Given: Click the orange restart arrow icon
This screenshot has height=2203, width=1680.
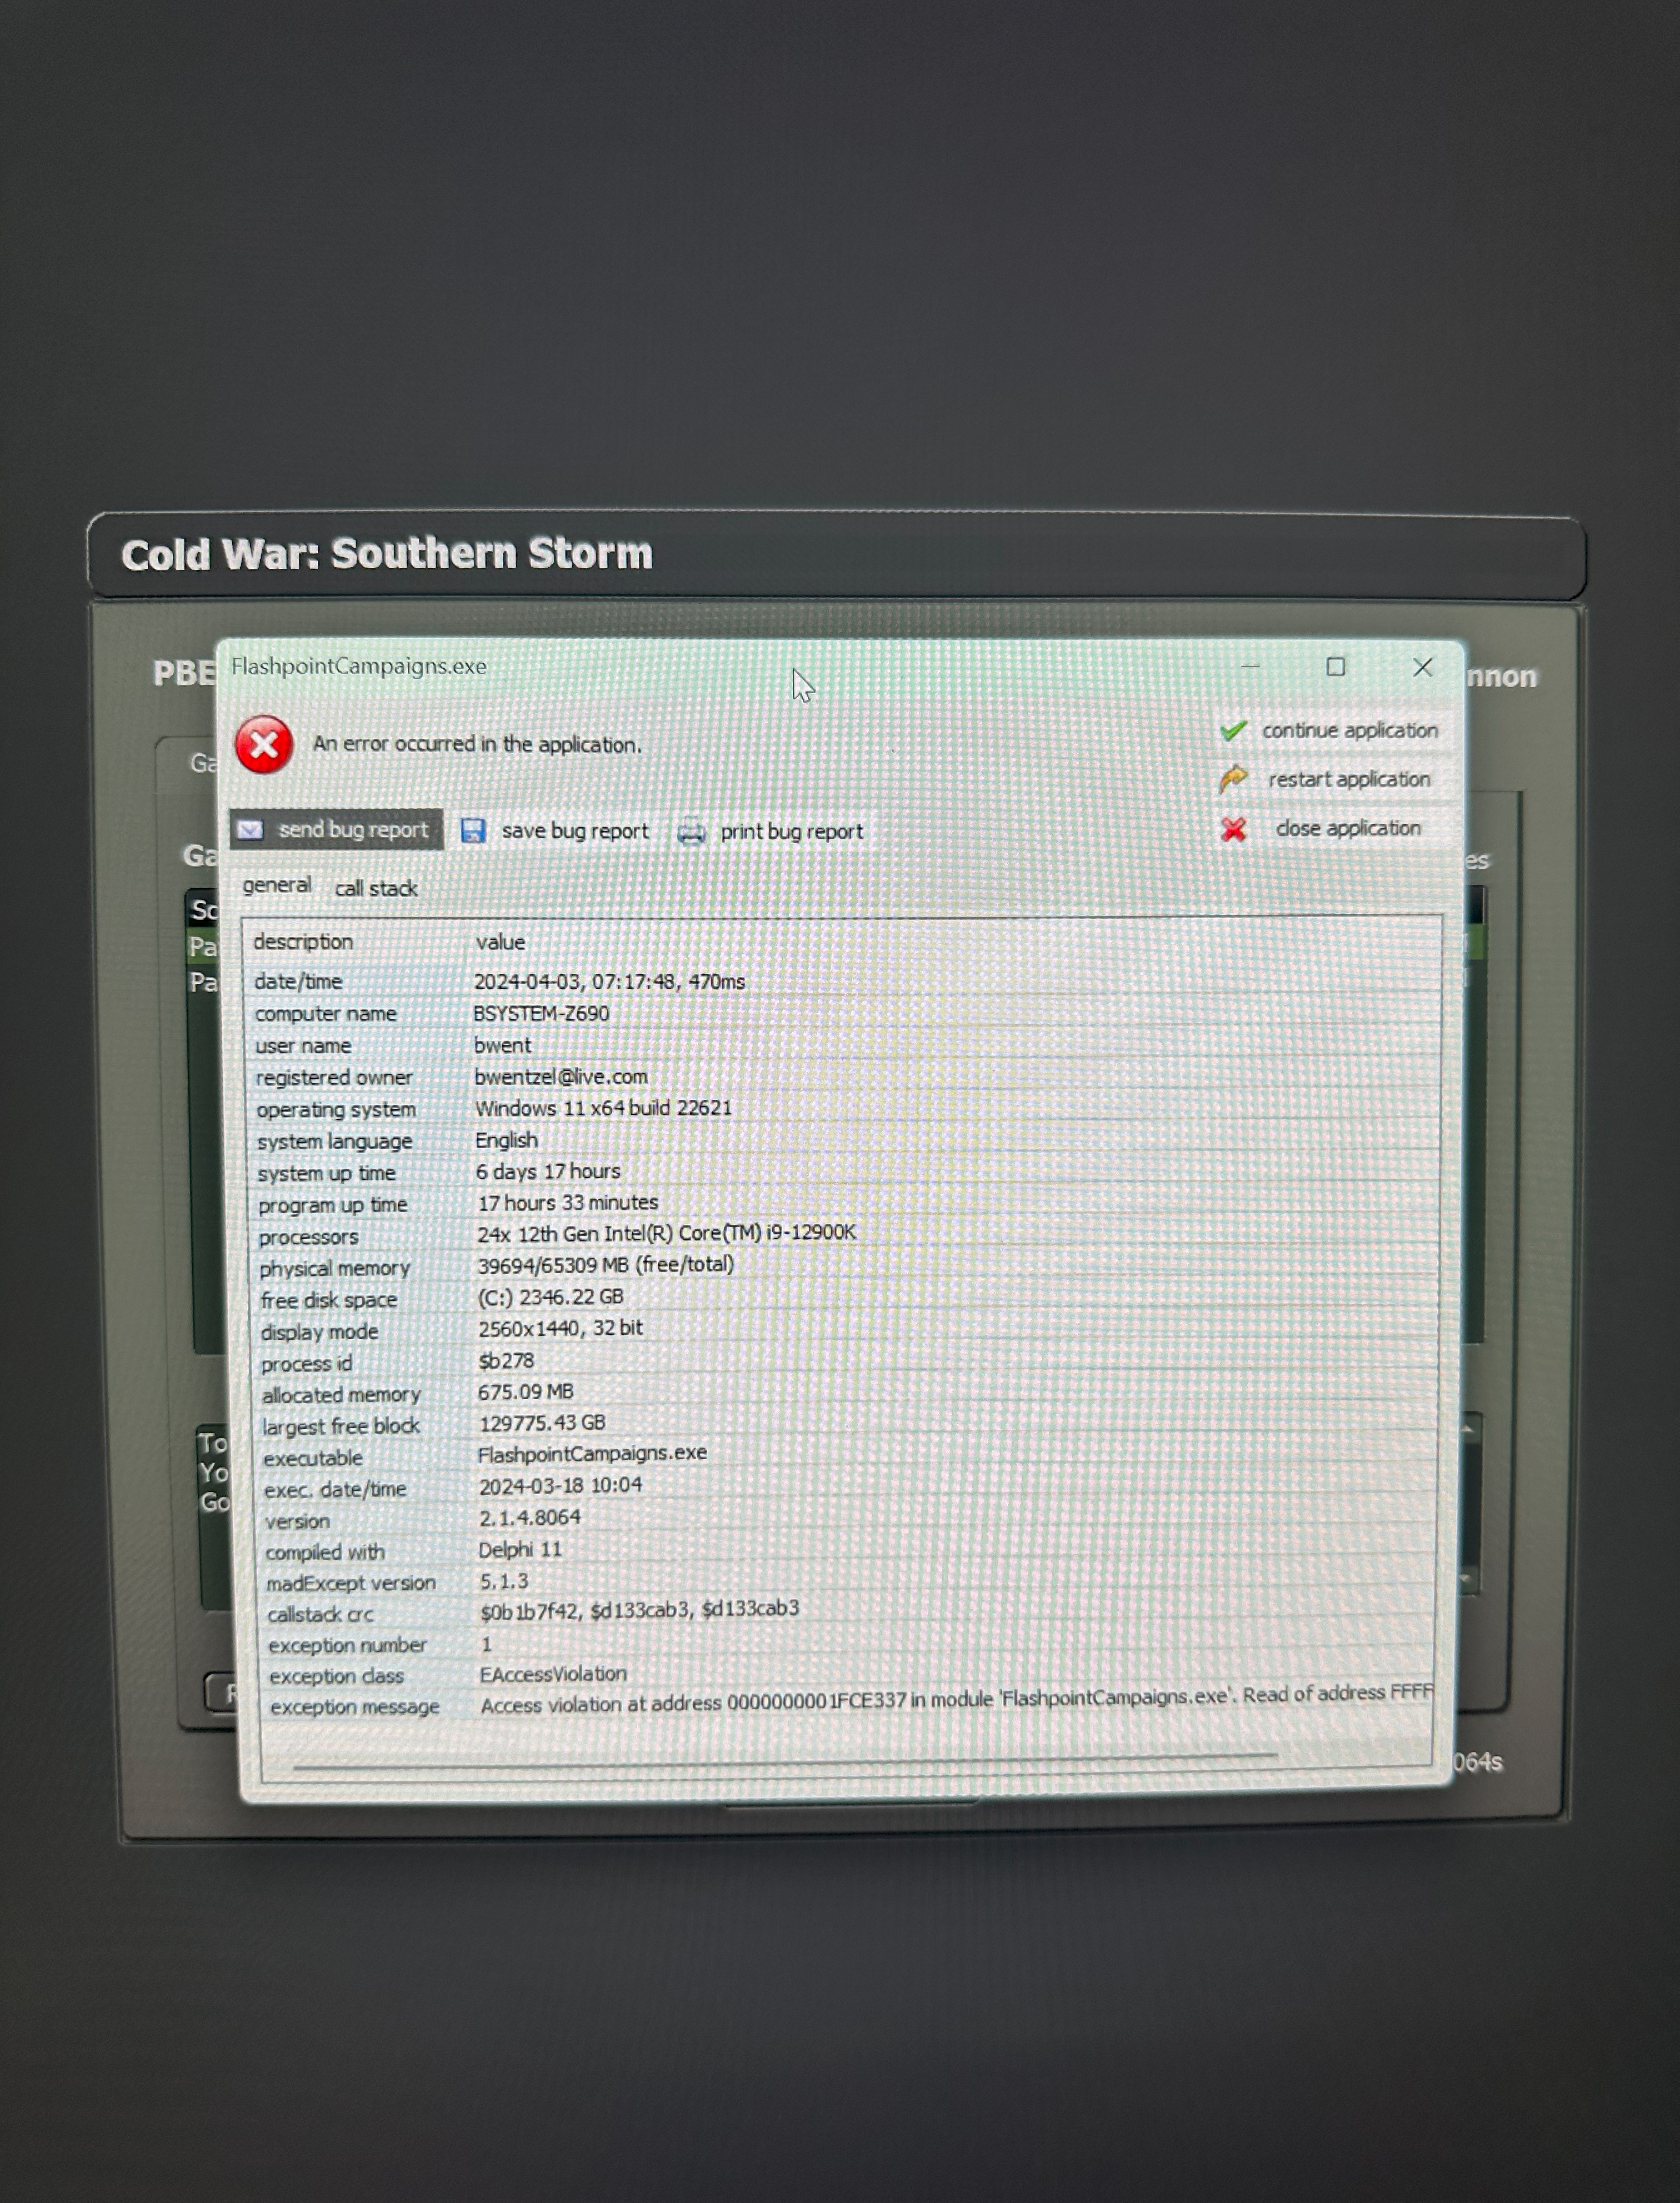Looking at the screenshot, I should click(1233, 779).
